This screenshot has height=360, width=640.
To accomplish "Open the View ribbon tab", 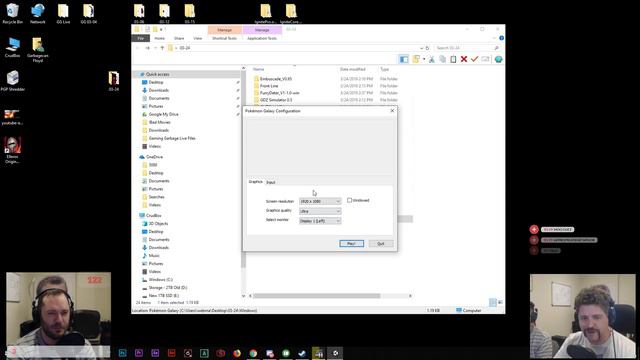I will click(198, 38).
